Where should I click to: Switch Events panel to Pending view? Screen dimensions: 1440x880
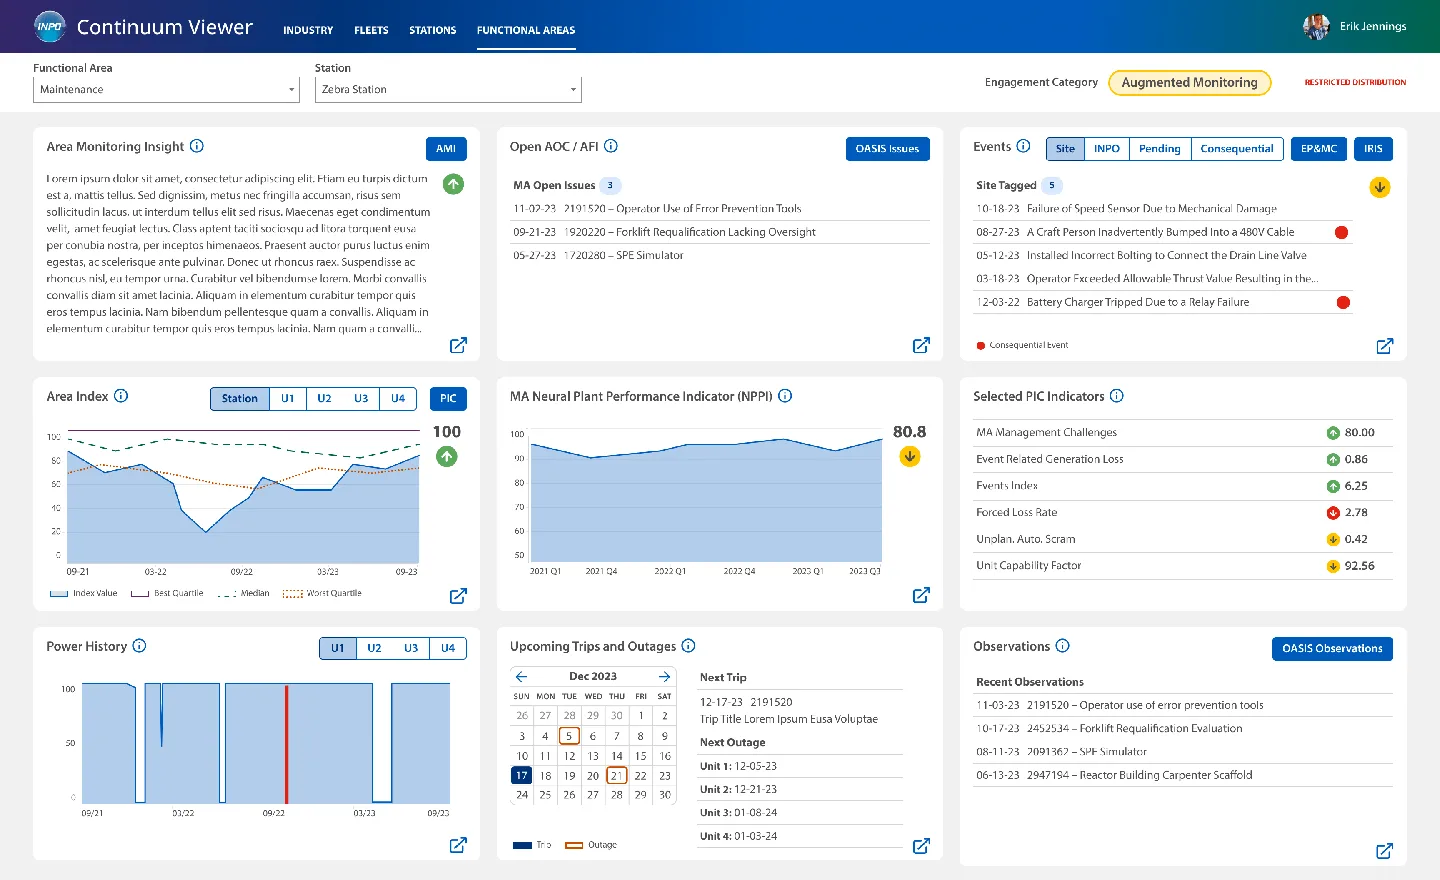pyautogui.click(x=1159, y=148)
